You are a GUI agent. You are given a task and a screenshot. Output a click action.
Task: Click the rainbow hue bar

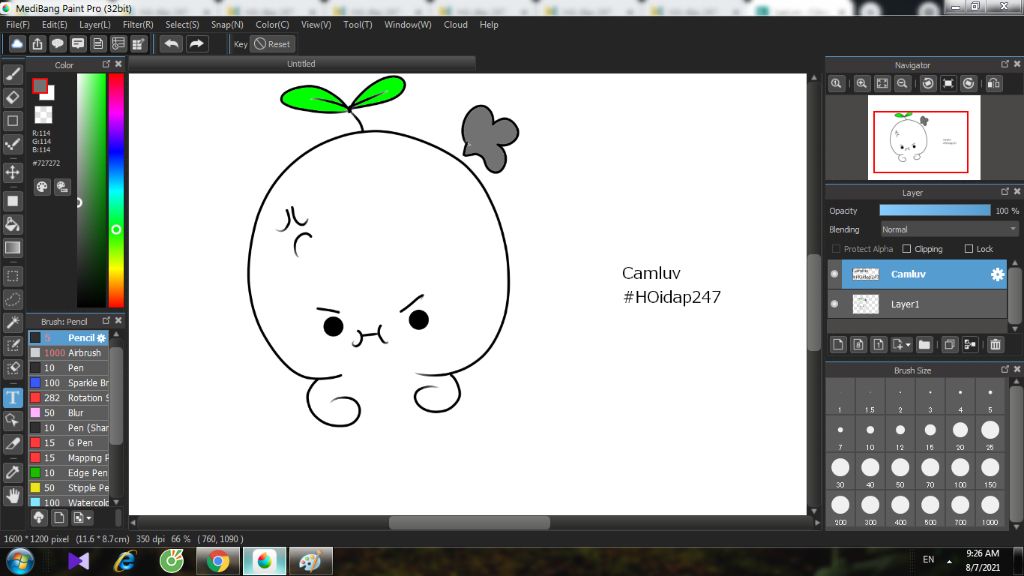tap(116, 189)
